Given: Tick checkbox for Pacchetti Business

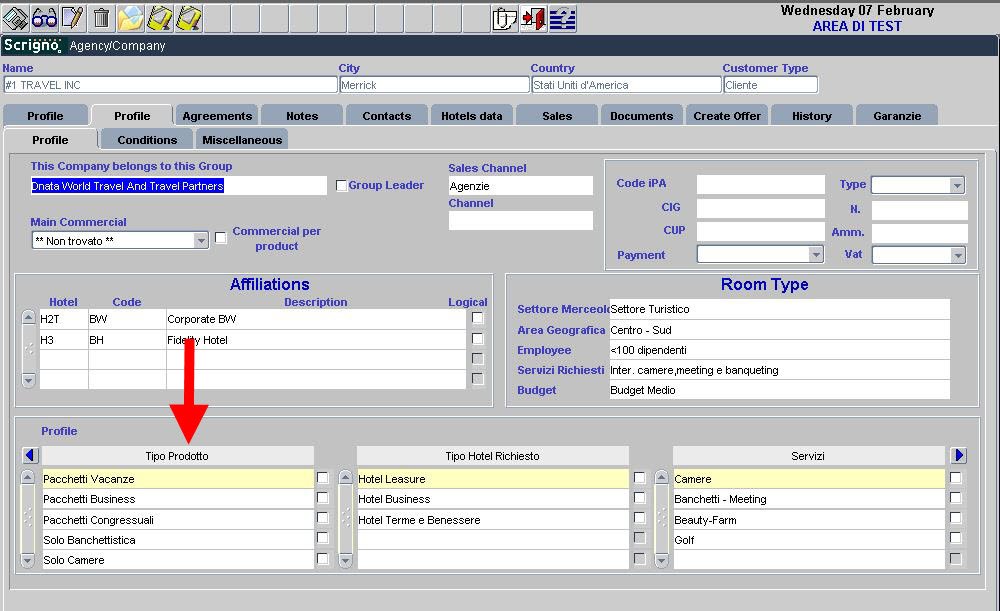Looking at the screenshot, I should 323,497.
